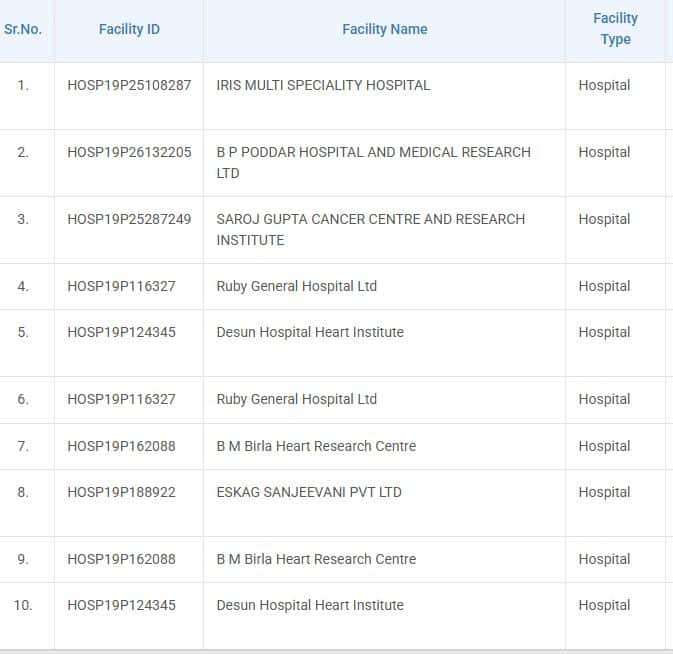673x654 pixels.
Task: Click SAROJ GUPTA CANCER CENTRE entry
Action: (x=370, y=230)
